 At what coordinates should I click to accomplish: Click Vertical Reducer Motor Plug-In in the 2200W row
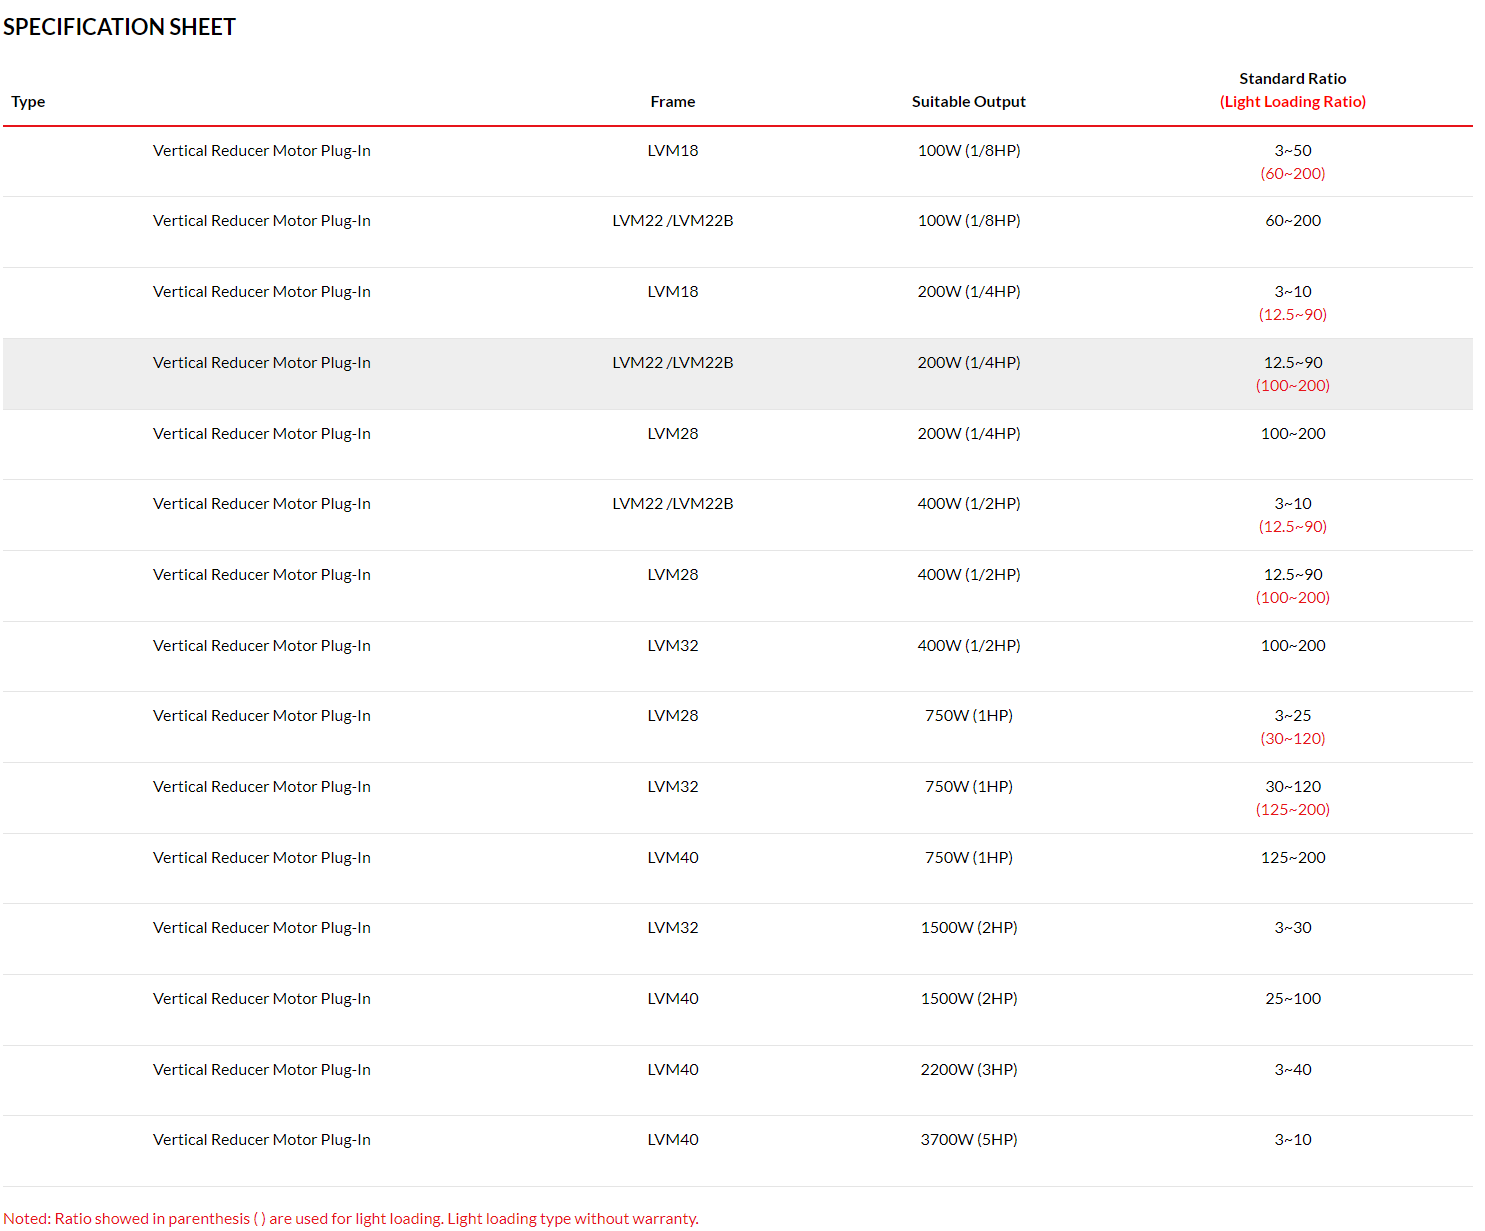pos(262,1070)
